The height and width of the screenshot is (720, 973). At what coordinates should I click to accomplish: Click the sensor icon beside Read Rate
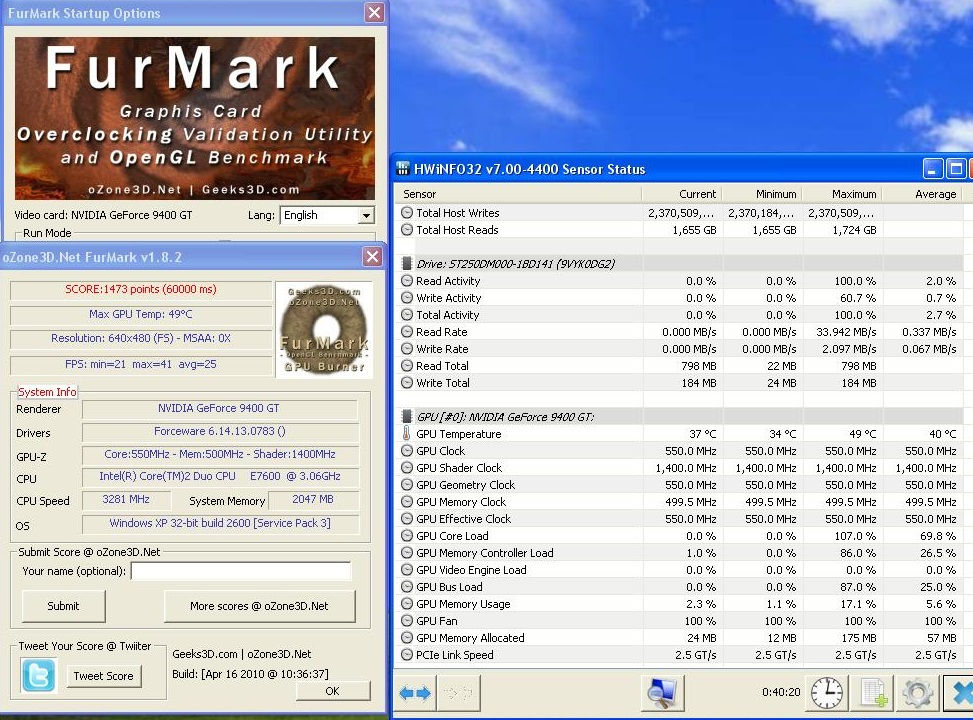tap(406, 331)
